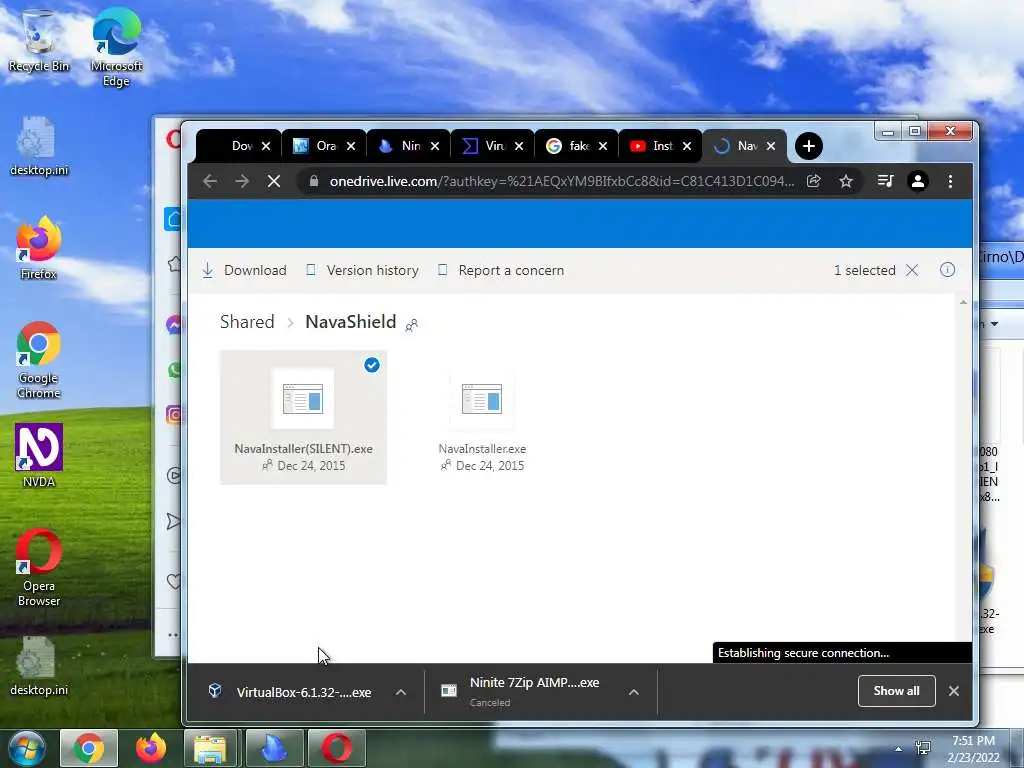The height and width of the screenshot is (768, 1024).
Task: Open the Chrome profile avatar
Action: pyautogui.click(x=918, y=181)
